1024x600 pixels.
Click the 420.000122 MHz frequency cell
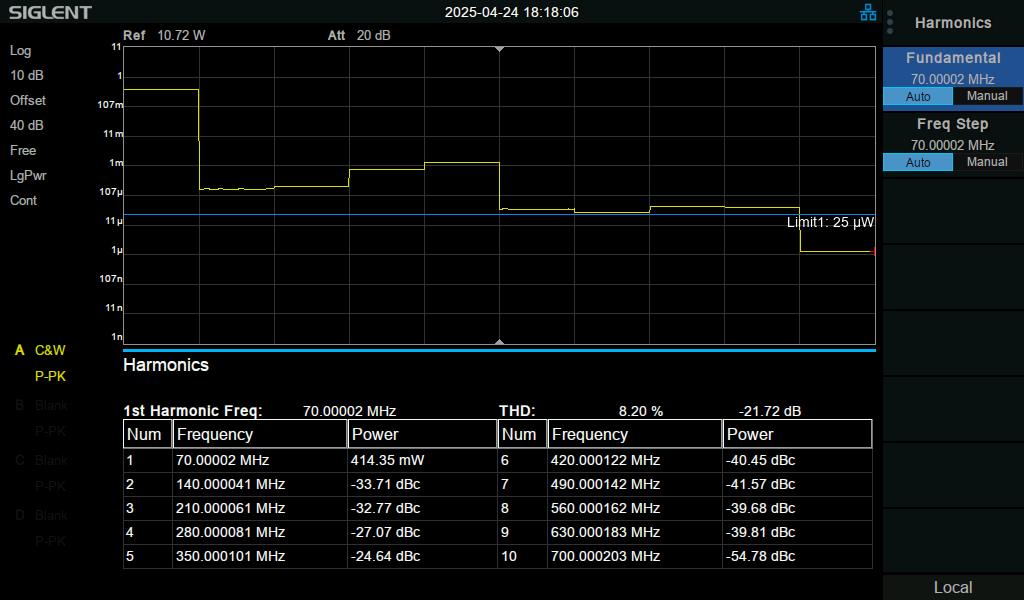click(x=635, y=460)
